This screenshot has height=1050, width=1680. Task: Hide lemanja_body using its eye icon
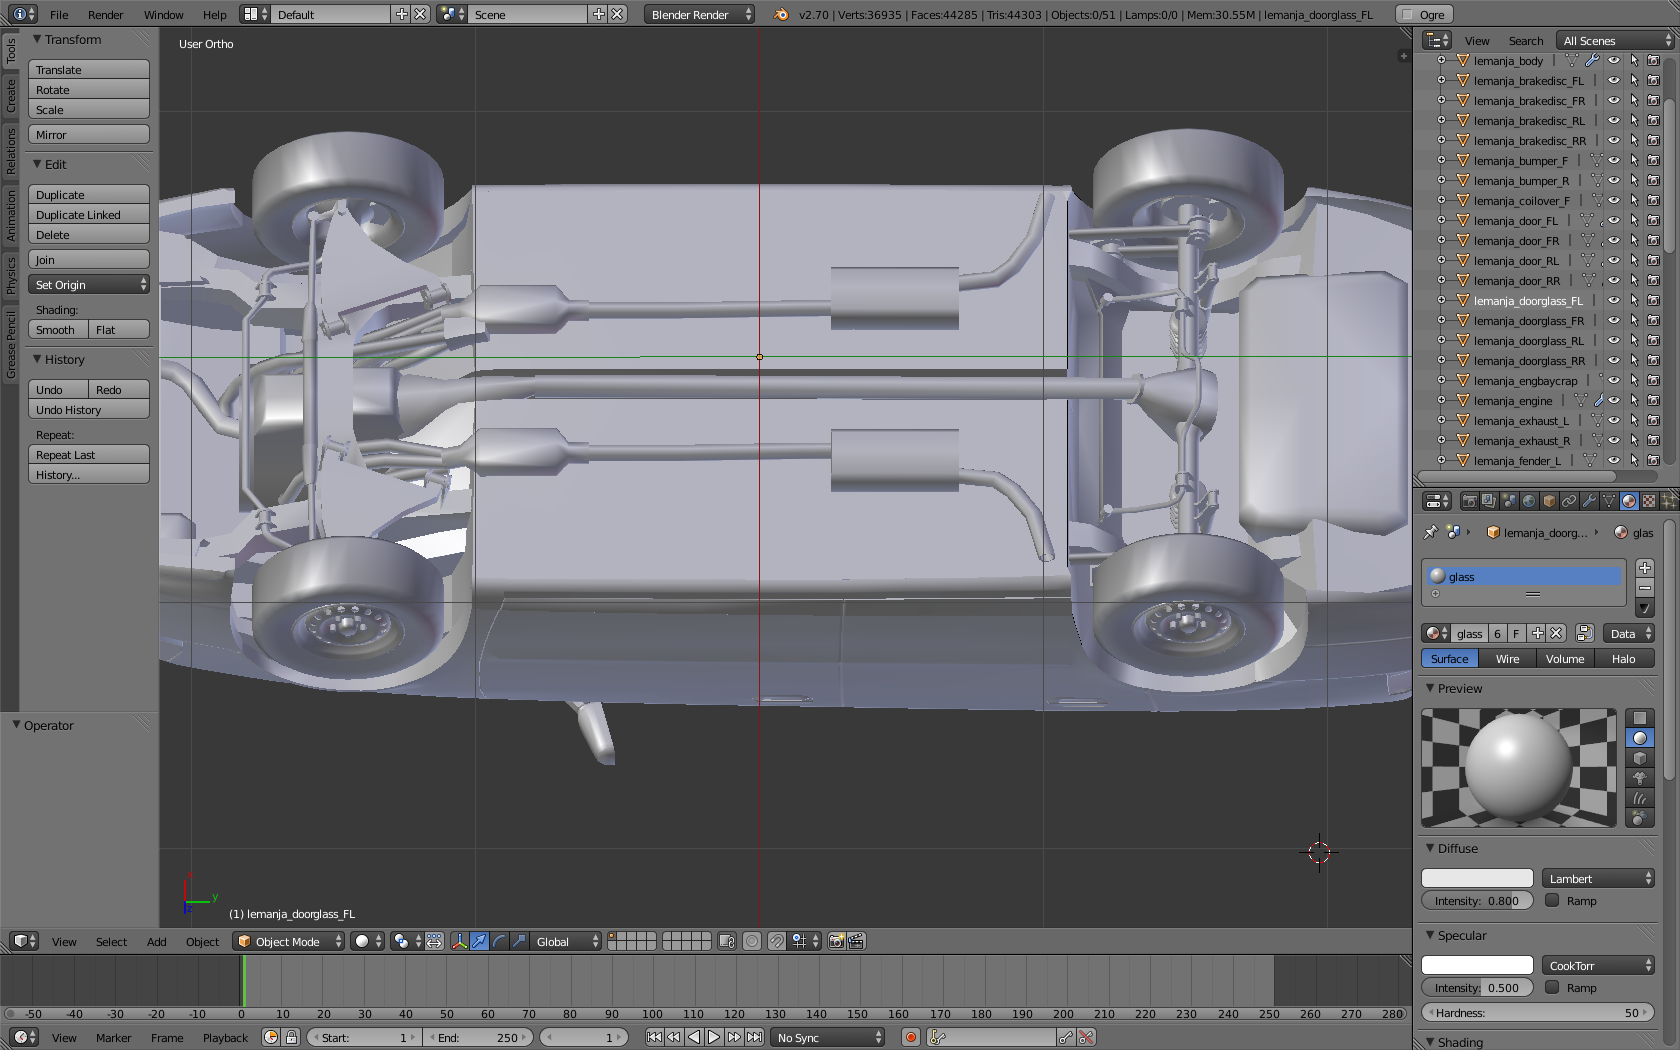click(x=1613, y=61)
